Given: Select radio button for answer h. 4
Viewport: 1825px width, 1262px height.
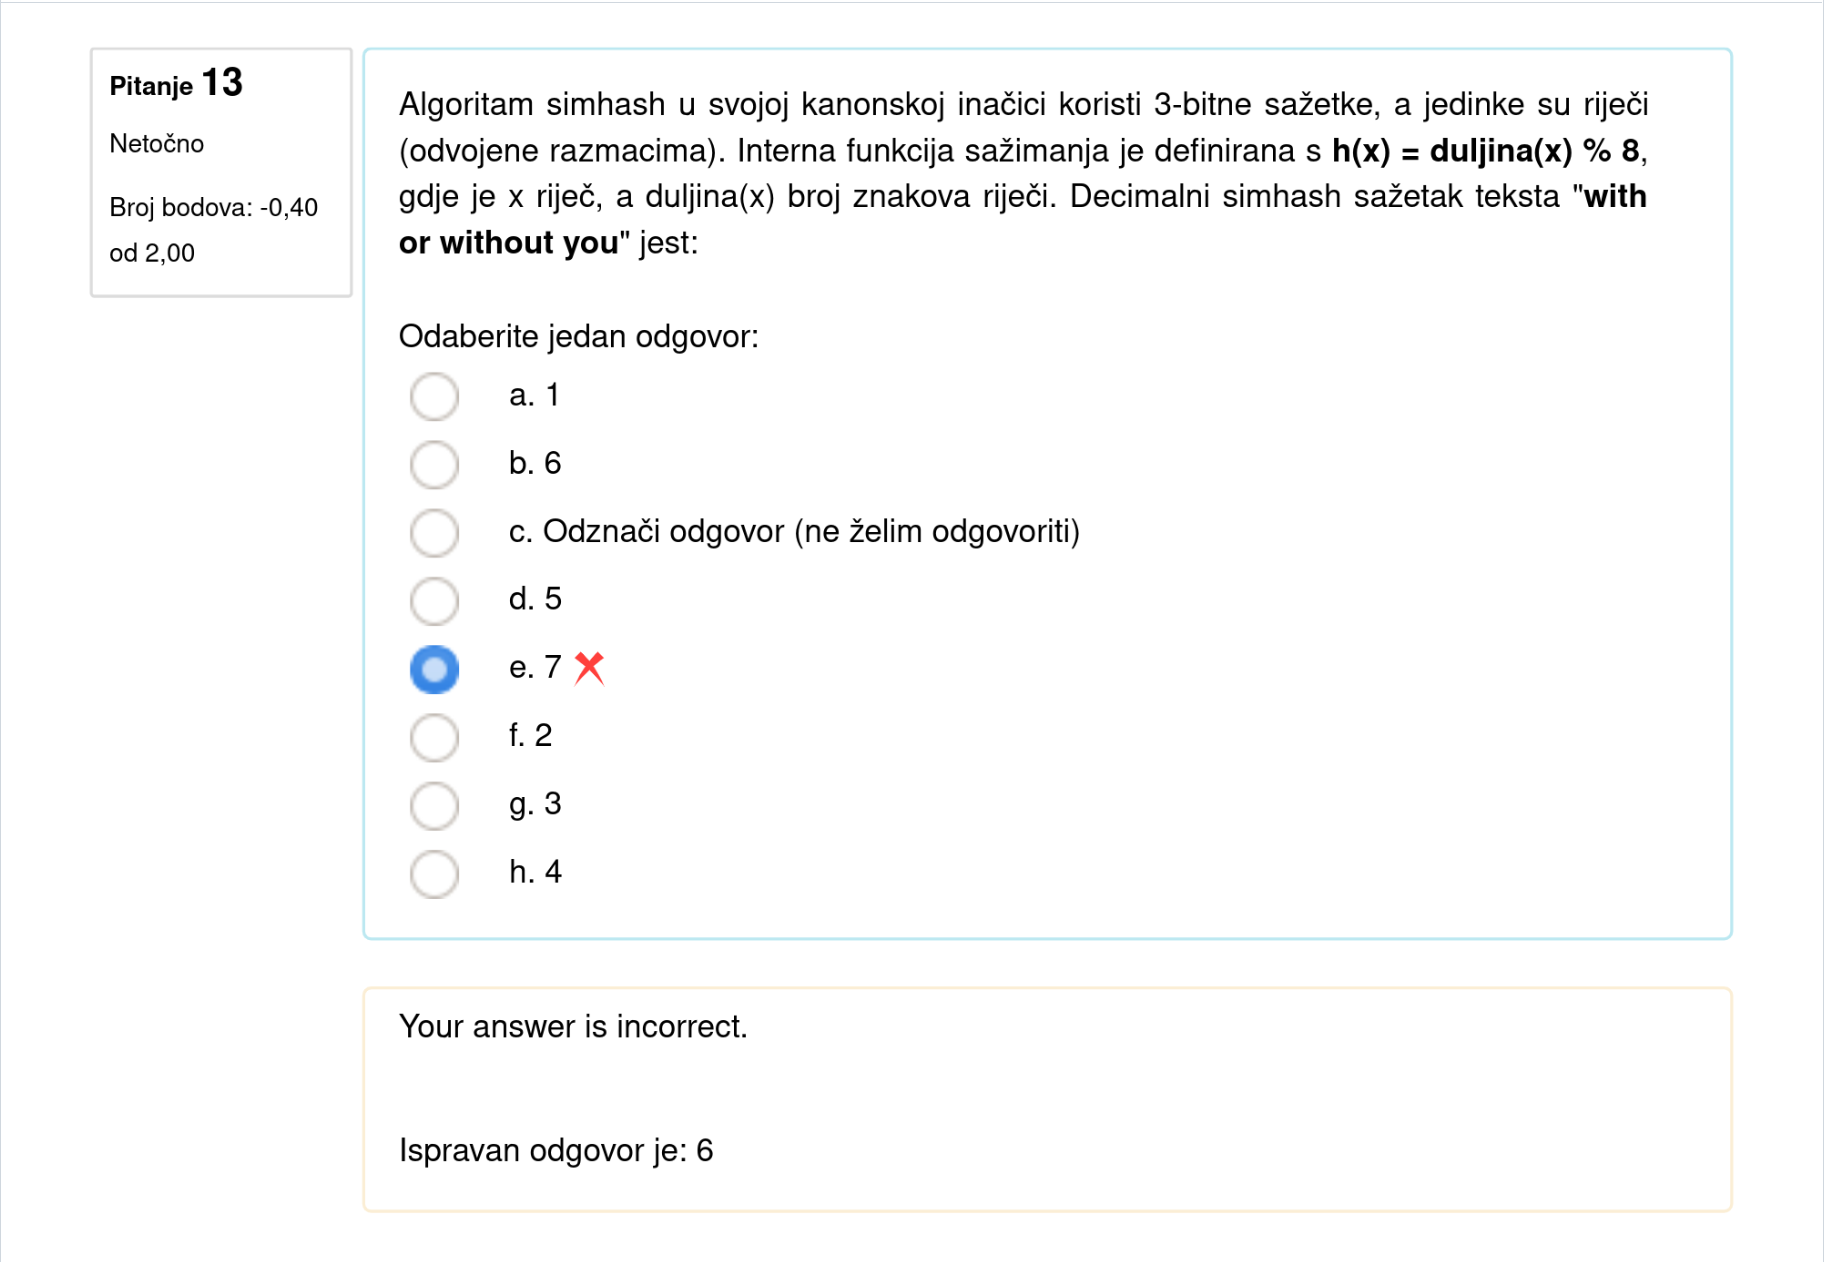Looking at the screenshot, I should [x=434, y=873].
